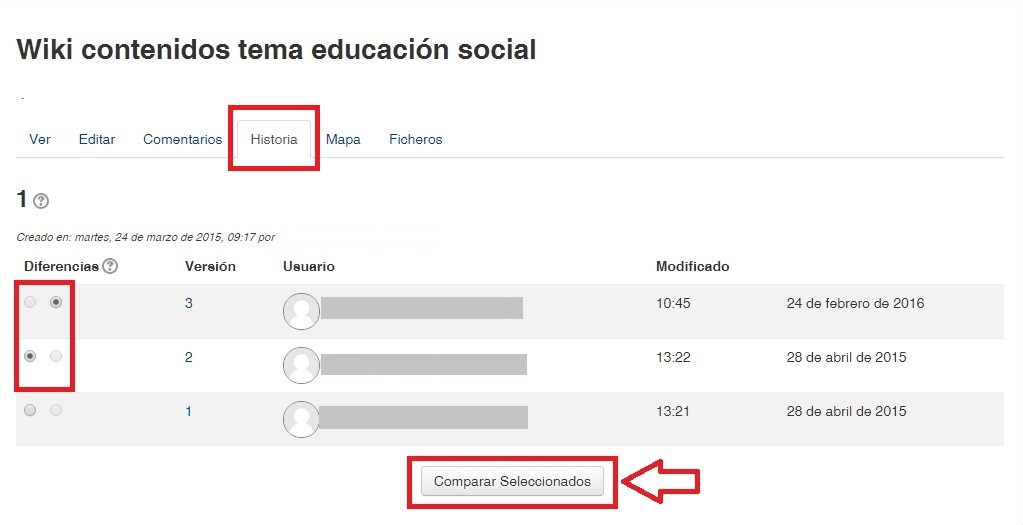
Task: Go to the Comentarios tab
Action: [x=182, y=139]
